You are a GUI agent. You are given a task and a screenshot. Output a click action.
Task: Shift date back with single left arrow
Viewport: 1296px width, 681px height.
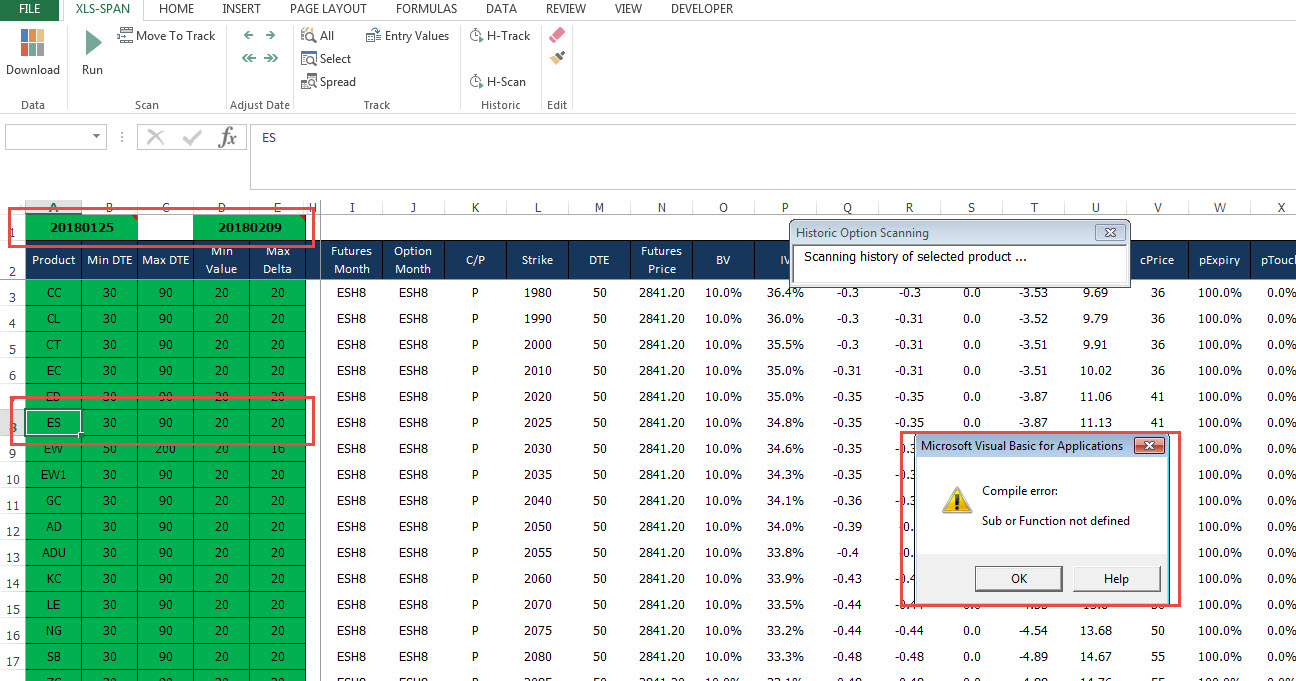[249, 35]
